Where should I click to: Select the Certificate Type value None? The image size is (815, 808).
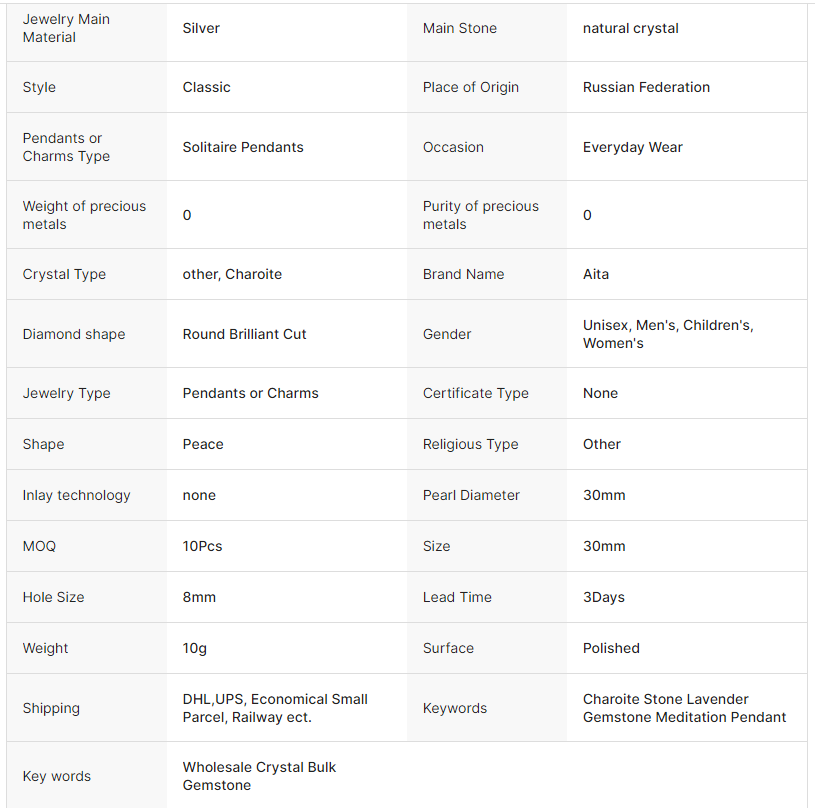click(x=600, y=393)
